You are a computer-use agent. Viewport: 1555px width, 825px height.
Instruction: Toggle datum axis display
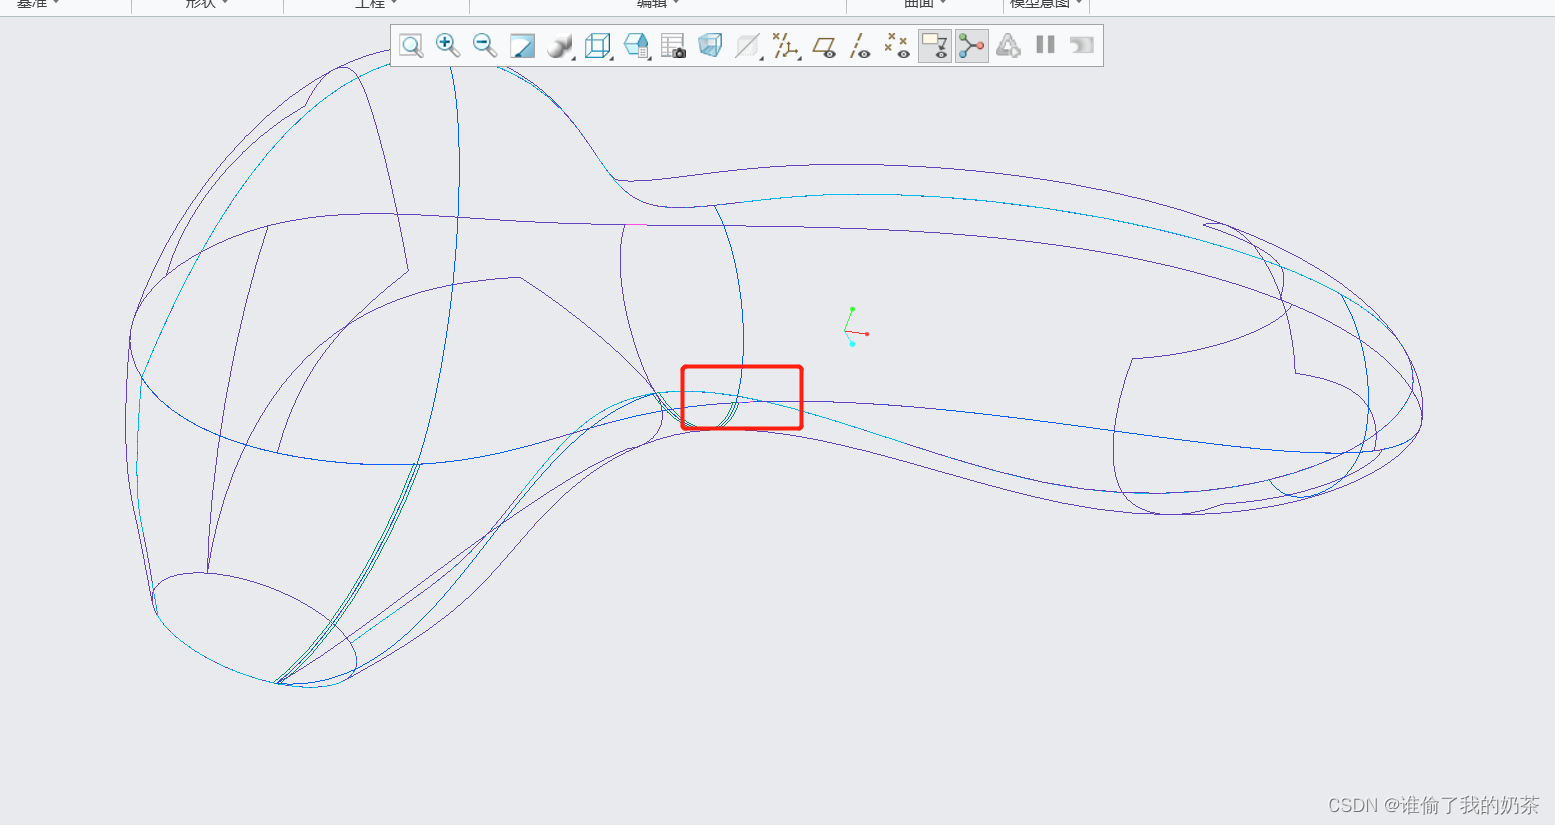860,46
